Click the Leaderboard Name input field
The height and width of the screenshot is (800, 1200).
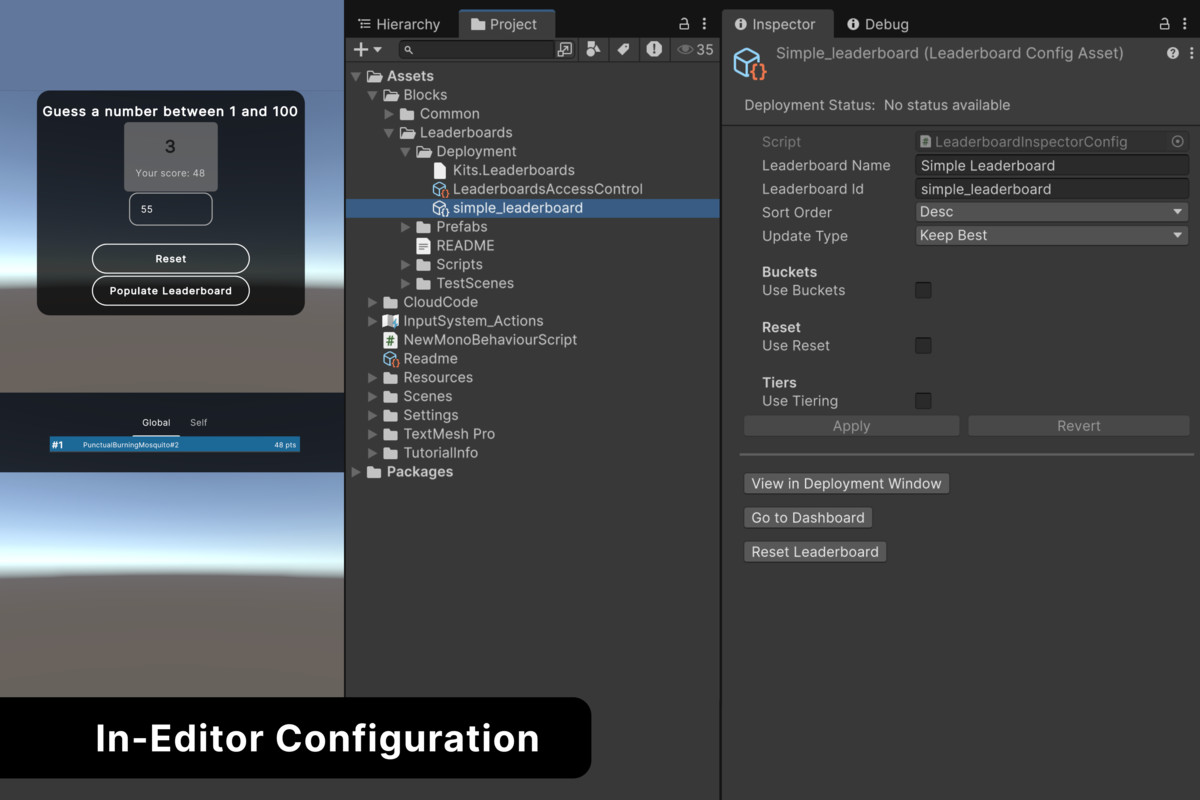coord(1052,166)
